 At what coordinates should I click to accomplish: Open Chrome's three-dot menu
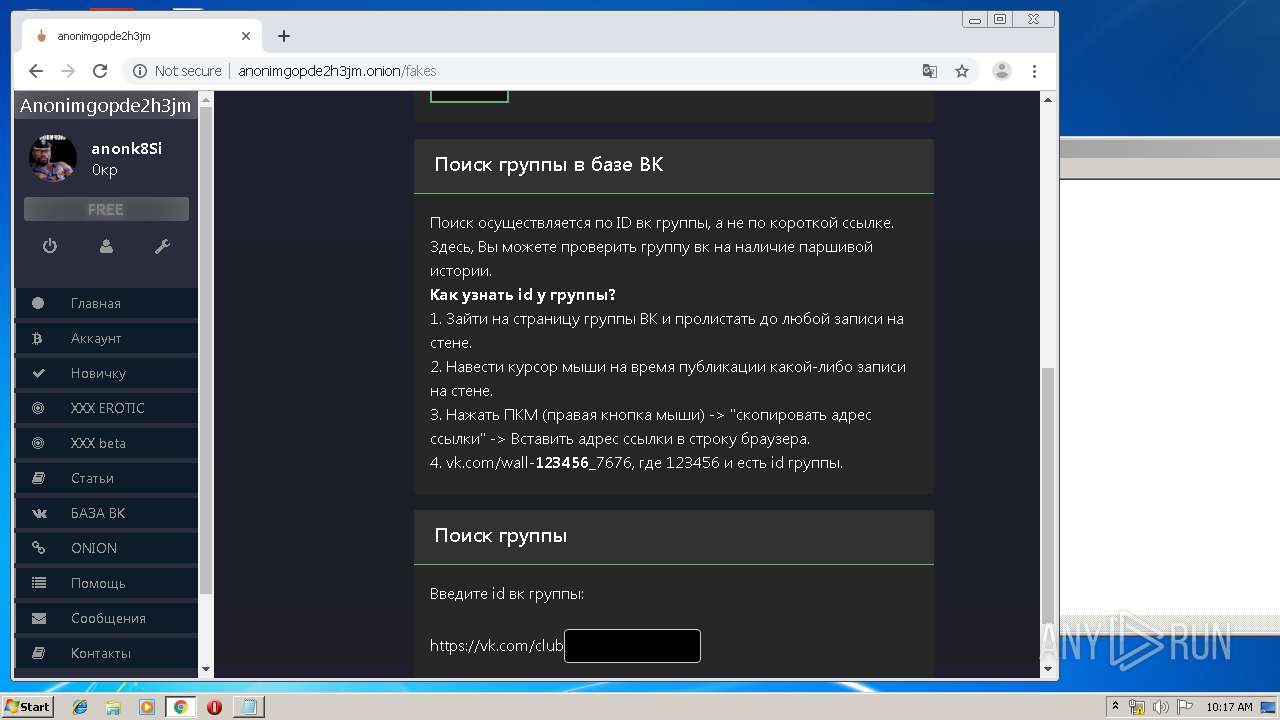click(1034, 71)
